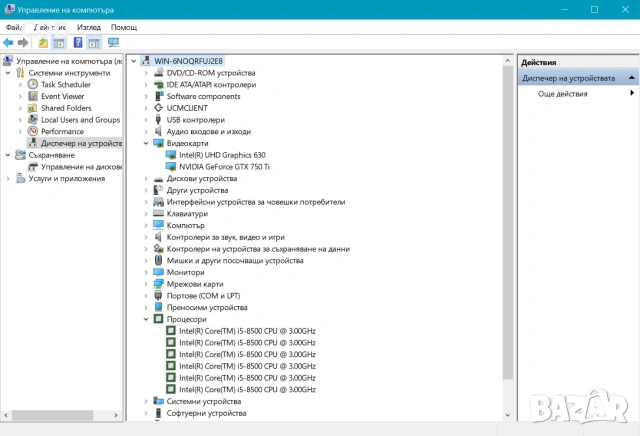Click the left pane horizontal scroll left arrow

click(x=6, y=415)
